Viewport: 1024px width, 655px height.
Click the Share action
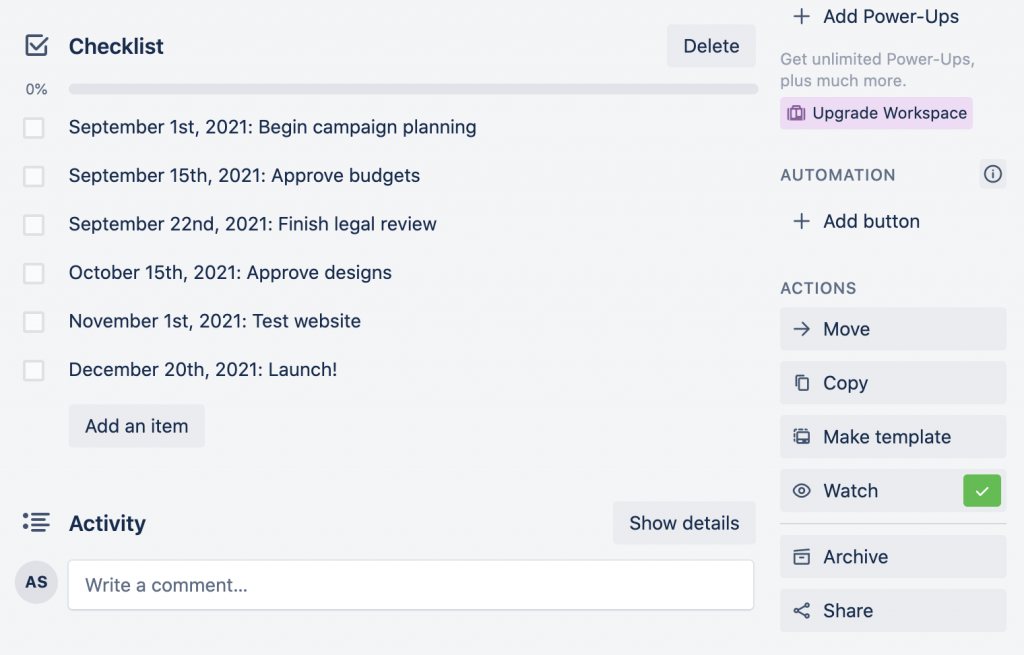(893, 611)
